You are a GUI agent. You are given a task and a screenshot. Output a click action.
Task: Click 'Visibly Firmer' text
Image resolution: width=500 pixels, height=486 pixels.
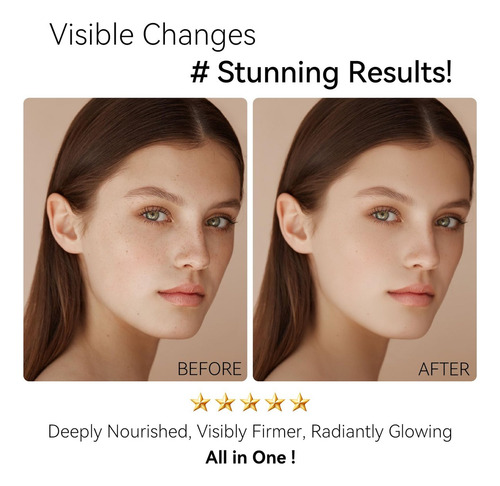pos(251,432)
